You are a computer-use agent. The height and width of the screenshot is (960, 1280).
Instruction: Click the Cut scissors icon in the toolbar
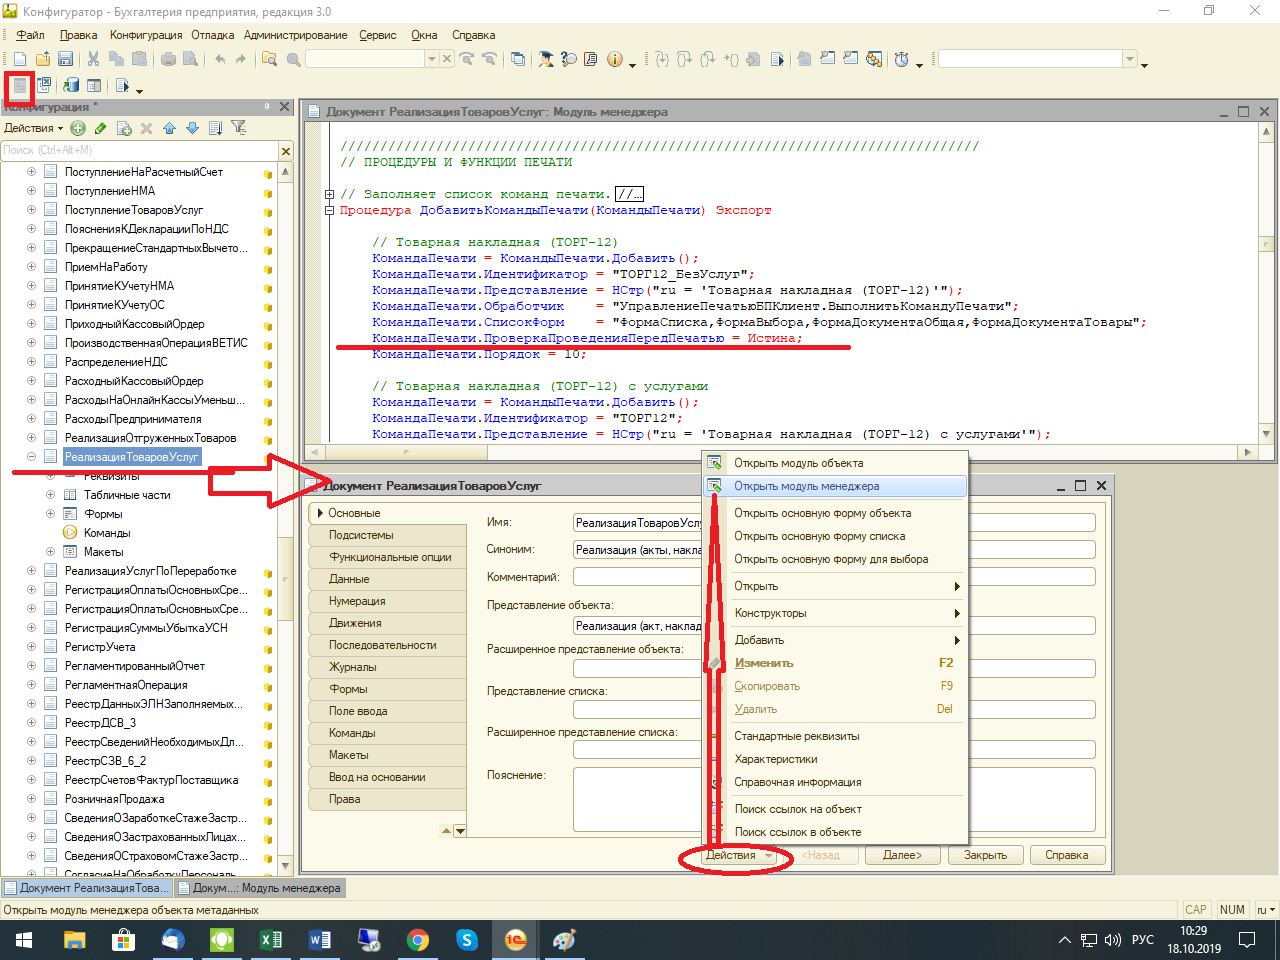(x=93, y=60)
